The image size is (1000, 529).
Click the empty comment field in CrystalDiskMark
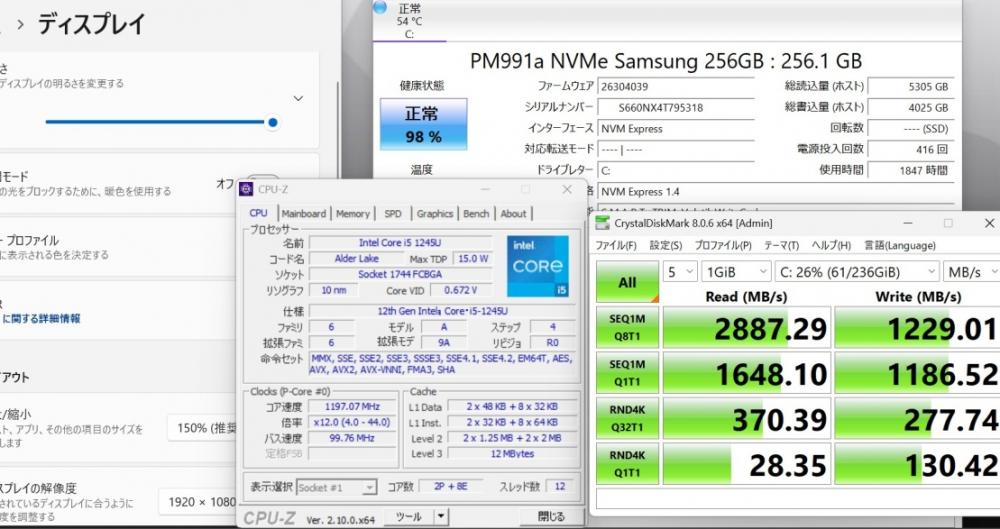[797, 498]
